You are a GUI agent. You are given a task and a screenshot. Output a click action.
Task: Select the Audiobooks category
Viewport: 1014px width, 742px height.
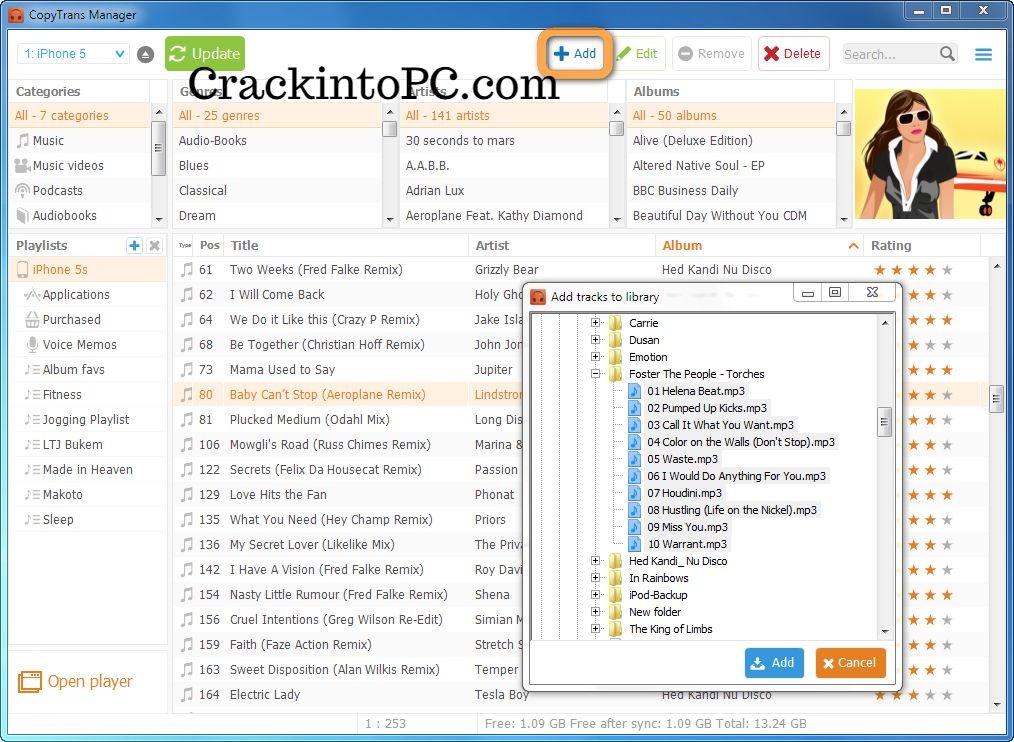[x=81, y=215]
